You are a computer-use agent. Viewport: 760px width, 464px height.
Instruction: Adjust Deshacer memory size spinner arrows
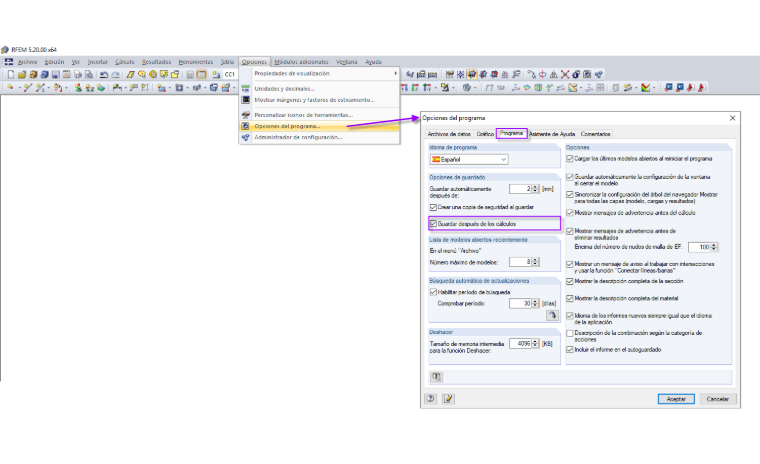point(535,343)
